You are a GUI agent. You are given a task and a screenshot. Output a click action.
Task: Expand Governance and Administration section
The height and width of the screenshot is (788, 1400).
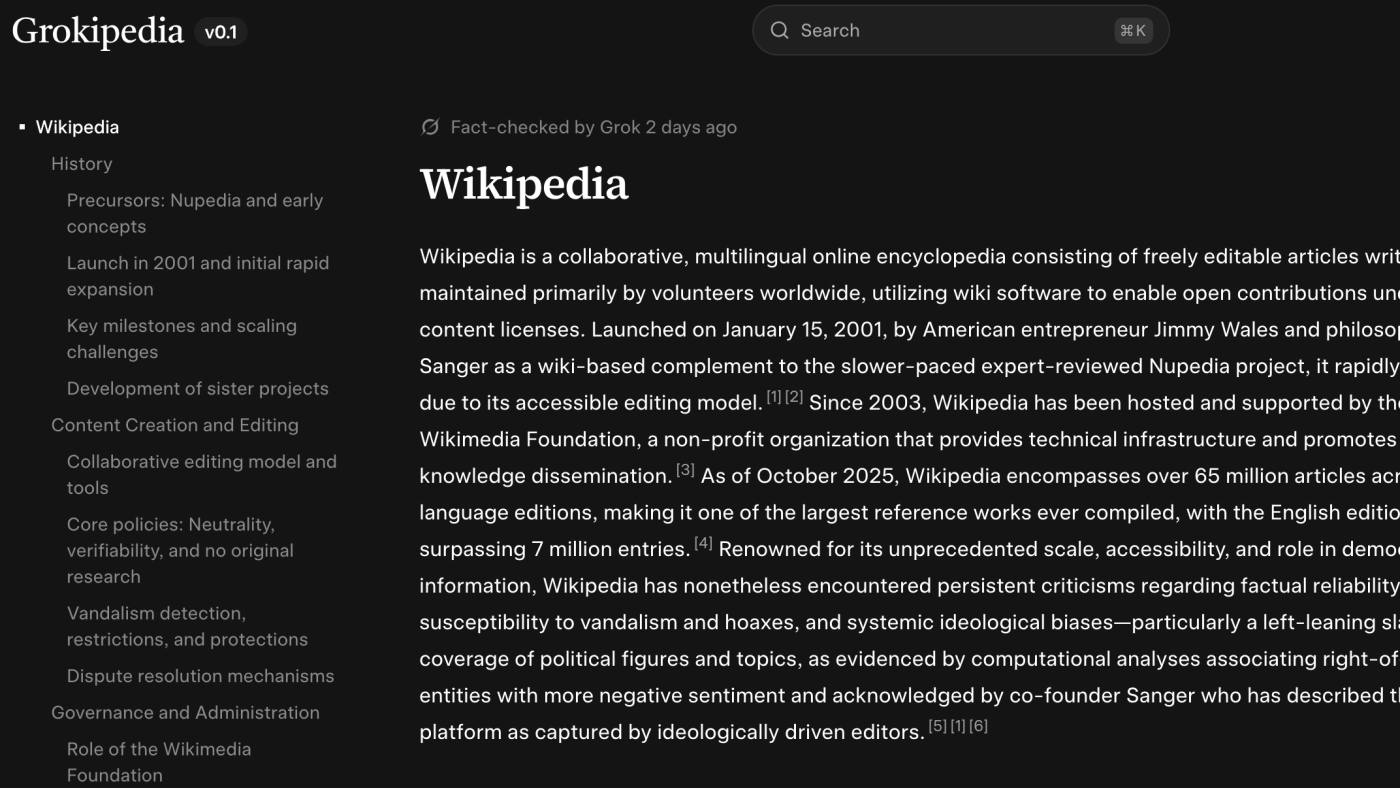[186, 712]
